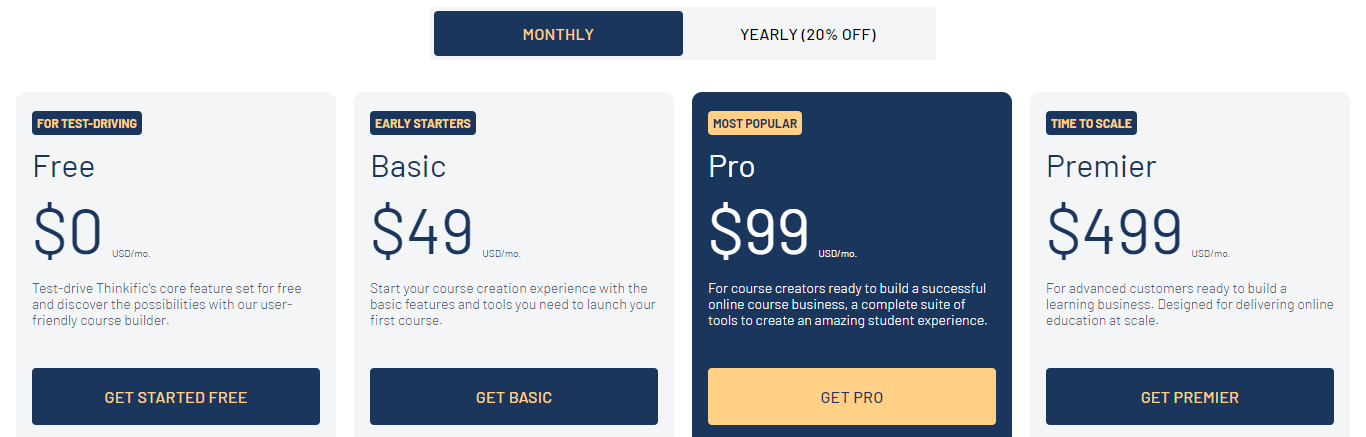Click the $0 price of Free plan
Screen dimensions: 1366x437
68,232
